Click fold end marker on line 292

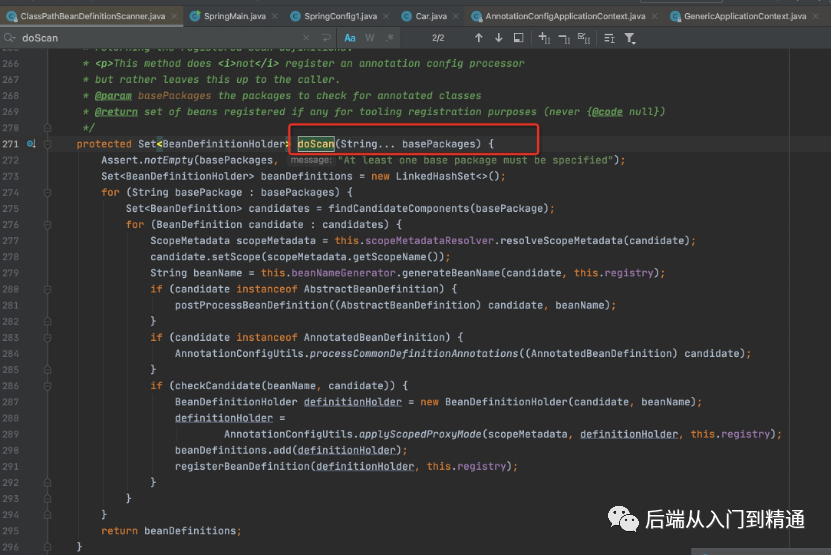(47, 483)
